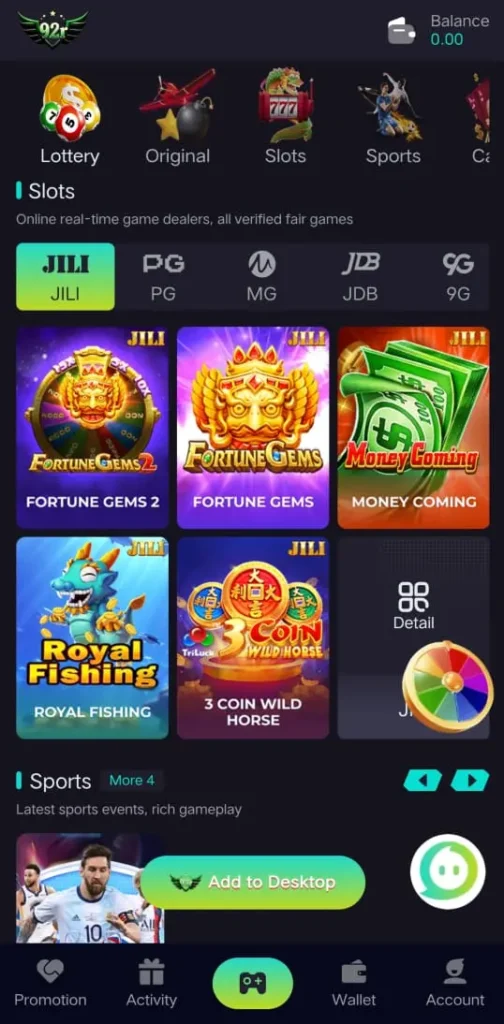Click the Add to Desktop button
This screenshot has width=504, height=1024.
[x=253, y=882]
